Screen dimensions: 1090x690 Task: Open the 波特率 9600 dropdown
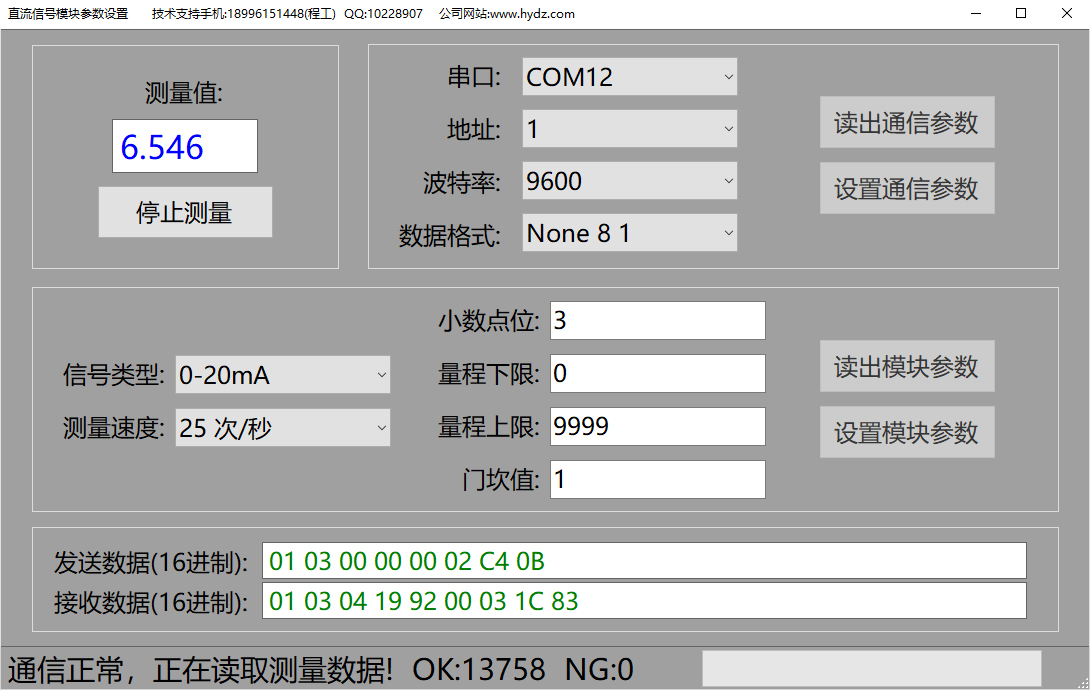[x=629, y=181]
